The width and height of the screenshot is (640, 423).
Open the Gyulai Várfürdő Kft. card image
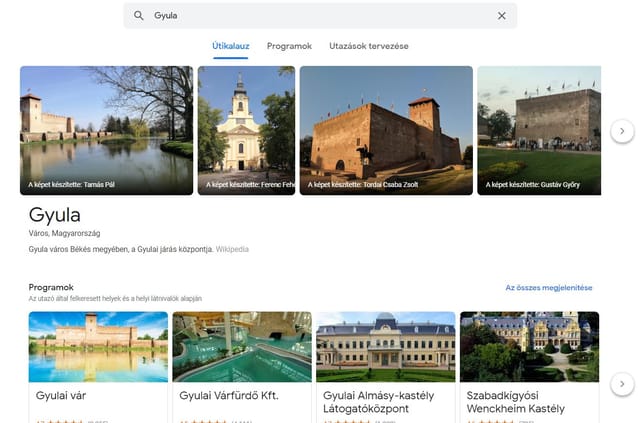tap(242, 347)
